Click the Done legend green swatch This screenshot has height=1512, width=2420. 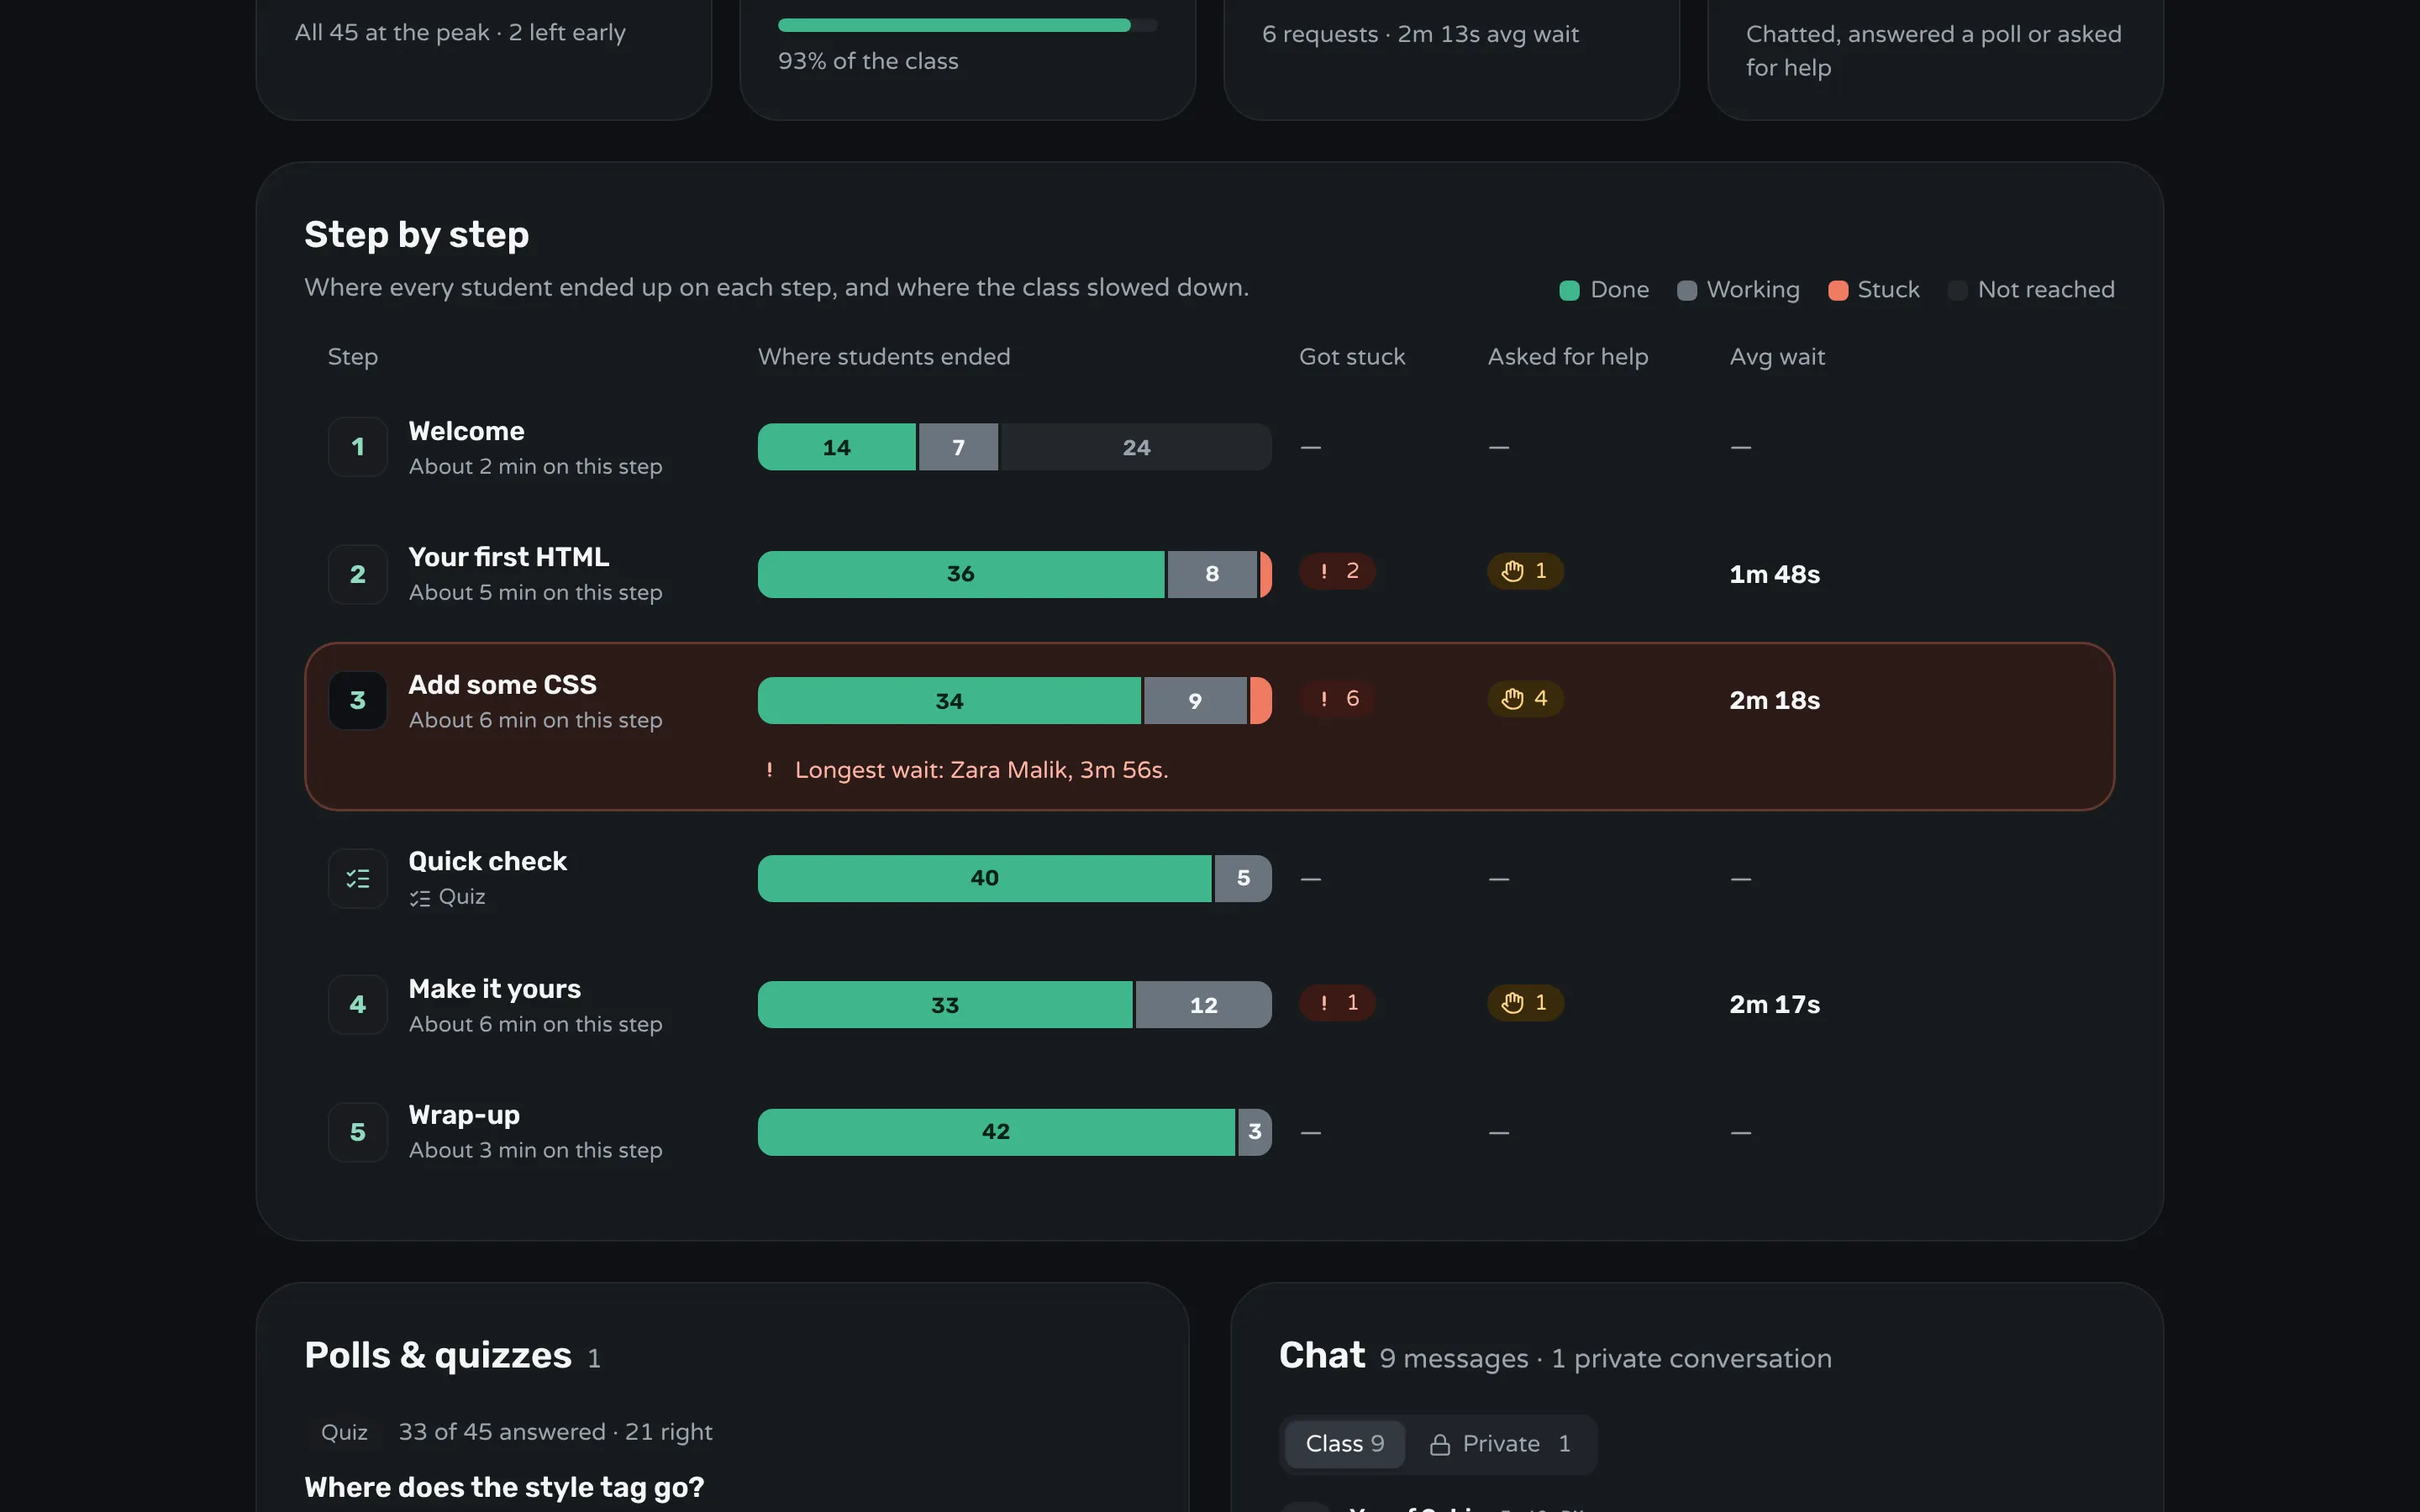click(1569, 291)
